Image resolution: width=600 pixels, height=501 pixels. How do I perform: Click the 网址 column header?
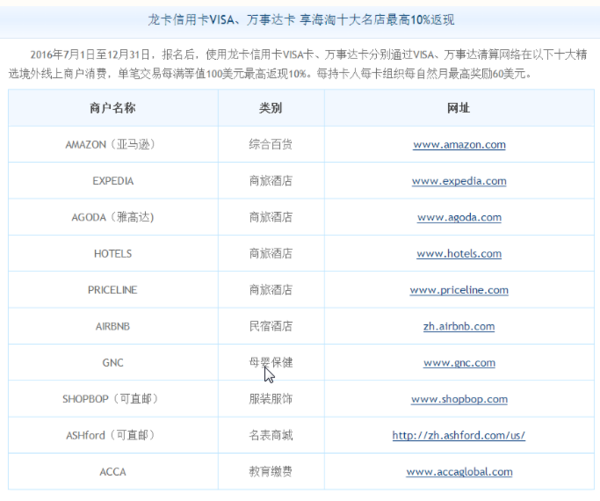point(459,108)
